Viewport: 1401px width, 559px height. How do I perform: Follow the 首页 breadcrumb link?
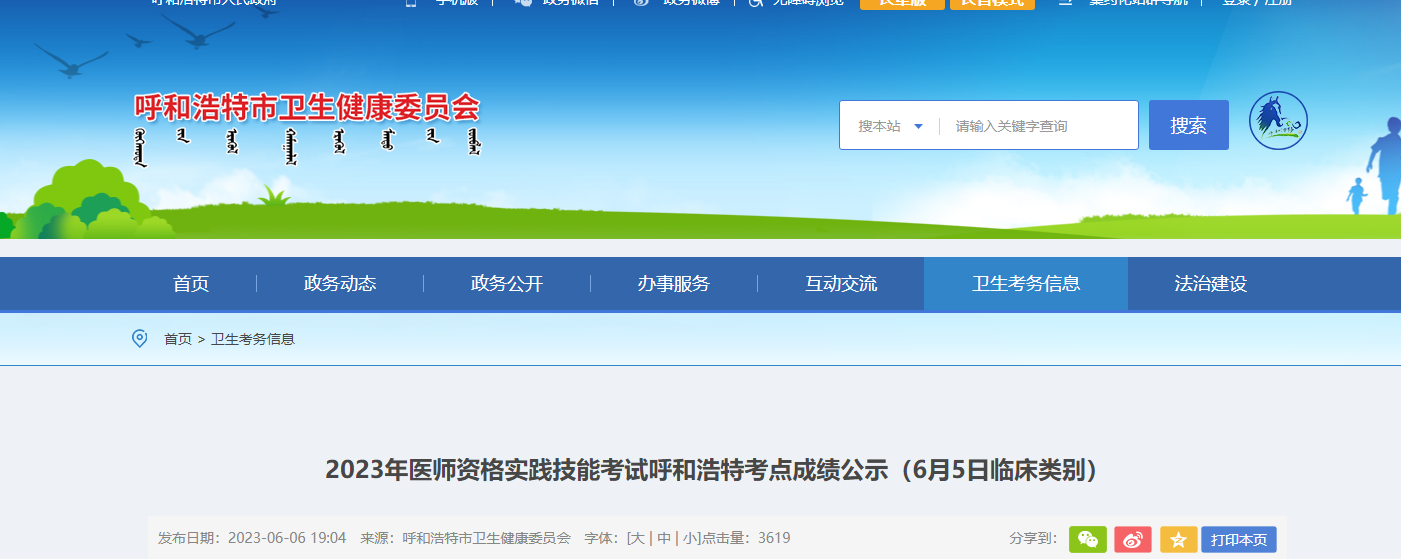pyautogui.click(x=178, y=339)
